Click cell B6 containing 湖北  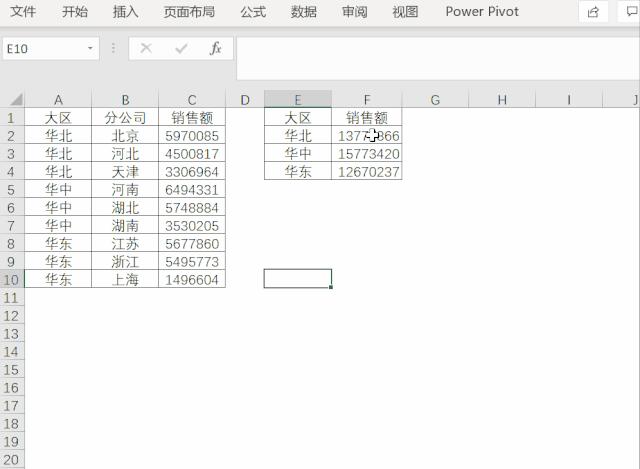[x=125, y=207]
